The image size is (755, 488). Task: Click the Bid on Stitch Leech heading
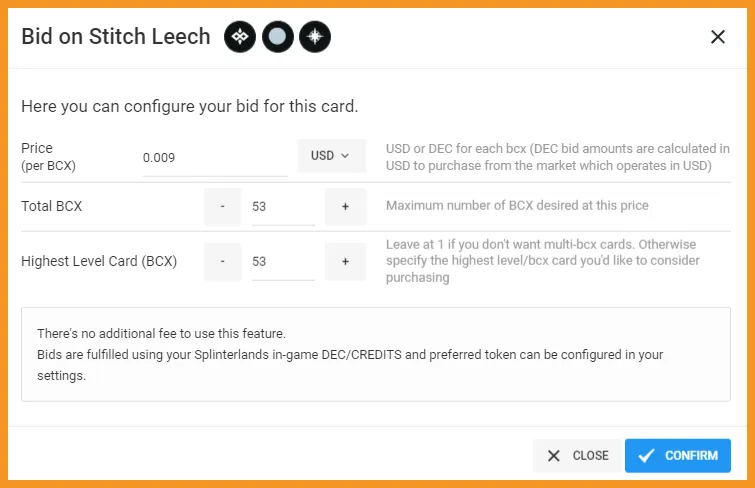coord(116,37)
